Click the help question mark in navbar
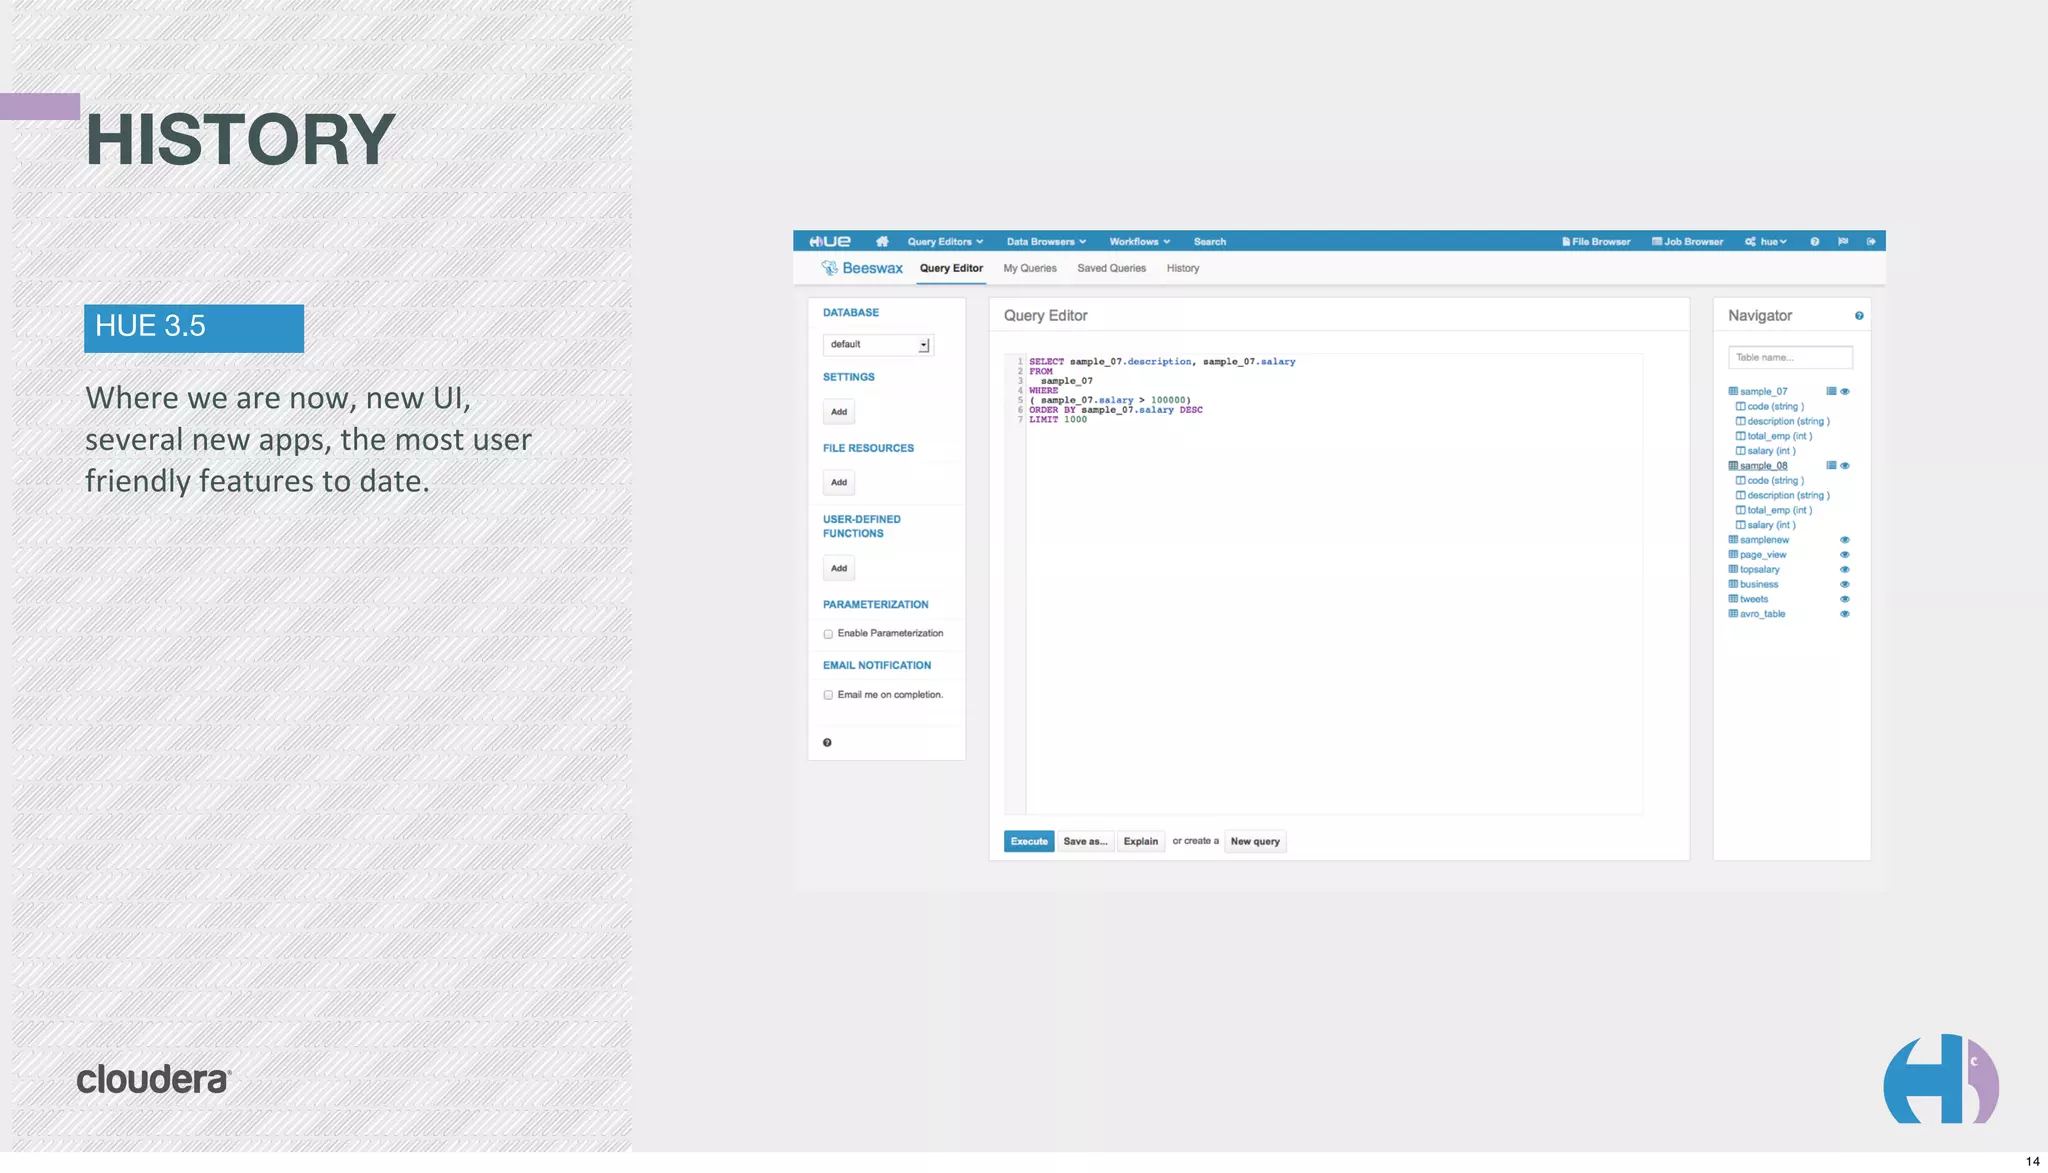 pos(1814,242)
